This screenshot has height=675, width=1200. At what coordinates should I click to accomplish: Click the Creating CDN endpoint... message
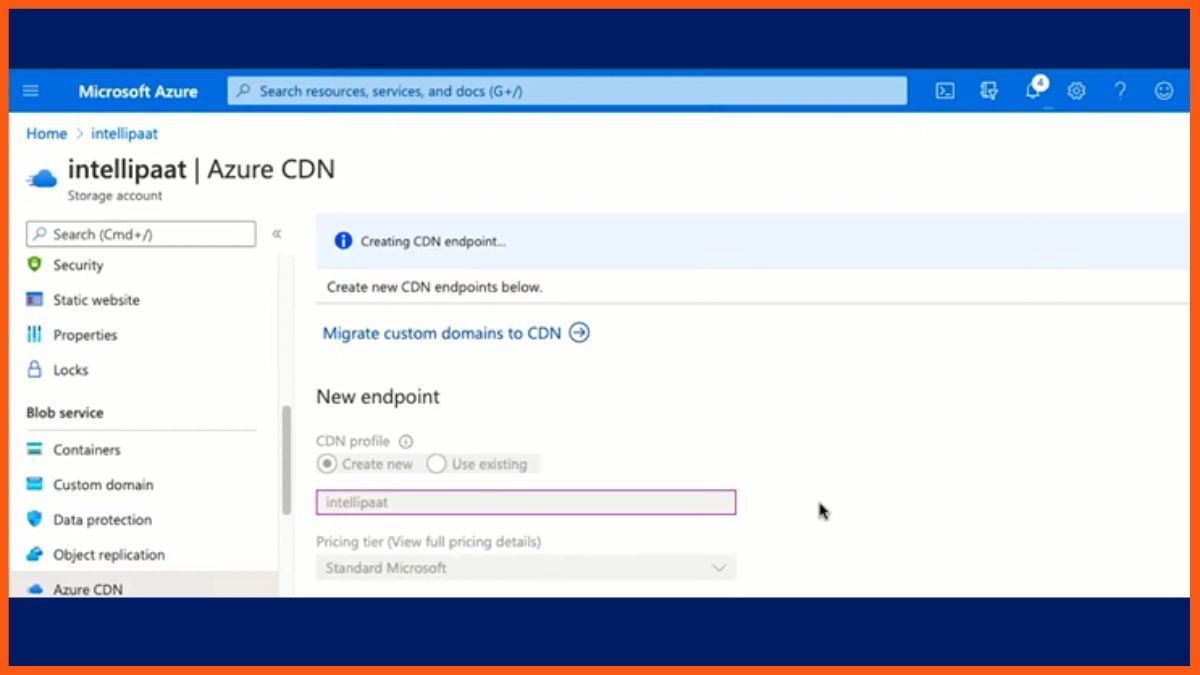(x=433, y=241)
